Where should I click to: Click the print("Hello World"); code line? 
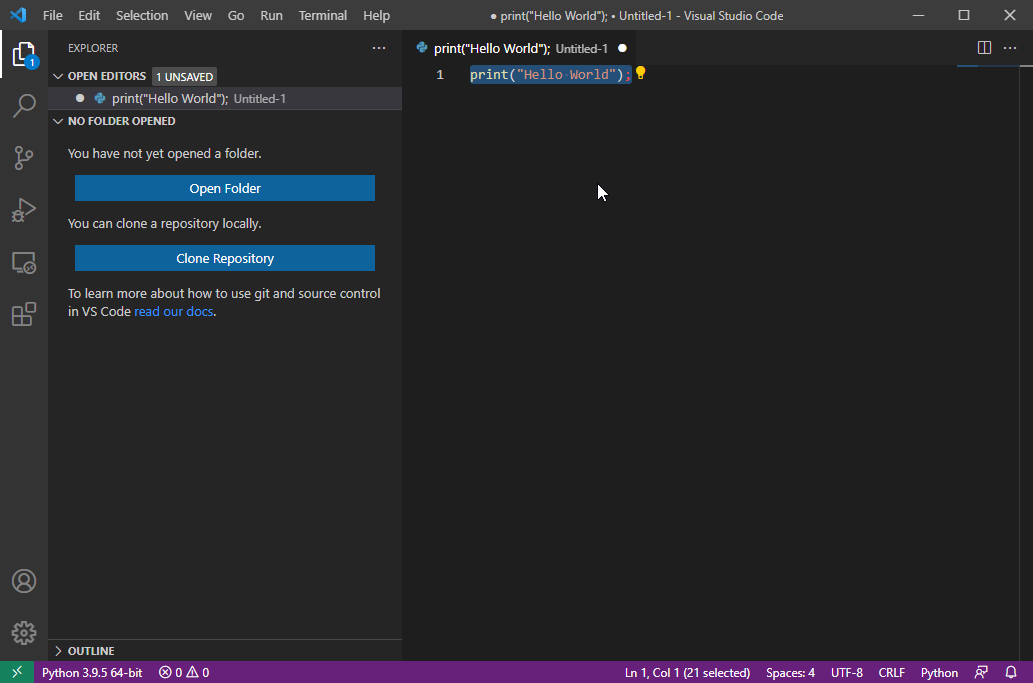(x=551, y=74)
